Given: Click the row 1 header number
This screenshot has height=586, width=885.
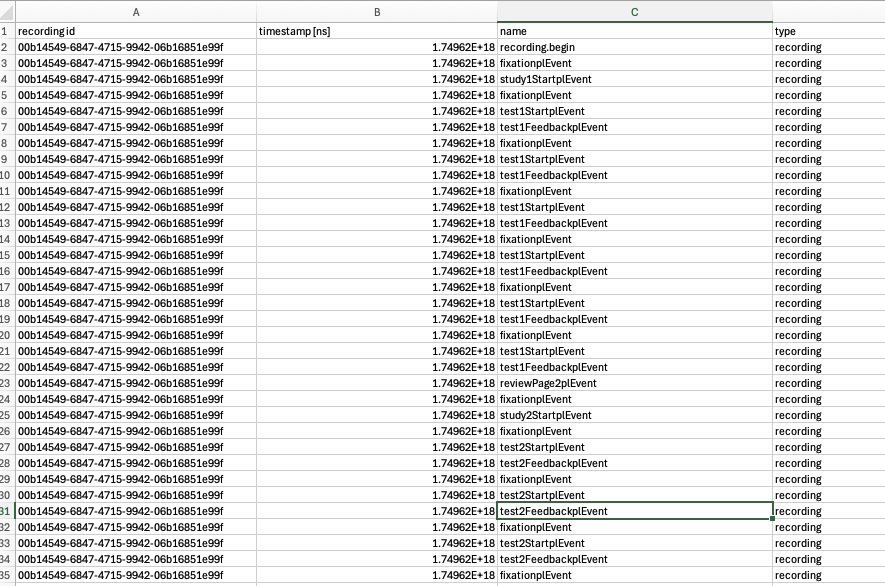Looking at the screenshot, I should point(7,31).
